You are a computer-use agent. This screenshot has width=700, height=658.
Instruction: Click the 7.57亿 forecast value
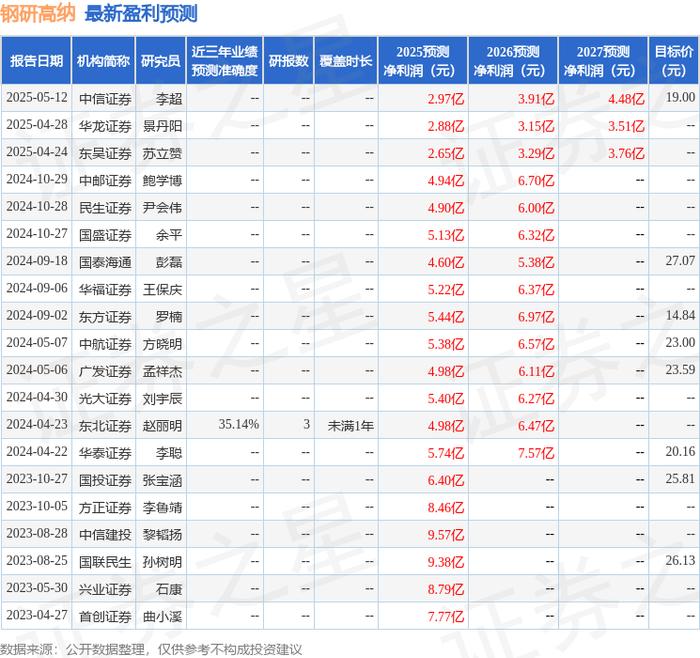click(x=536, y=453)
